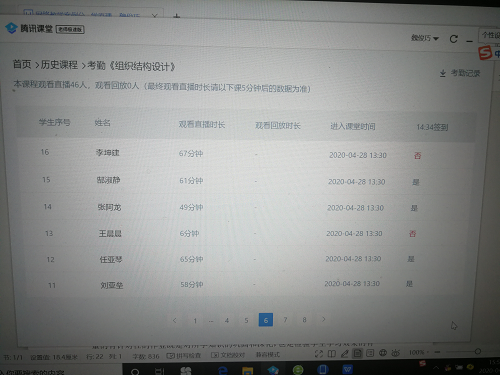Toggle the 拼写检查 spell check option
This screenshot has width=500, height=375.
tap(184, 355)
